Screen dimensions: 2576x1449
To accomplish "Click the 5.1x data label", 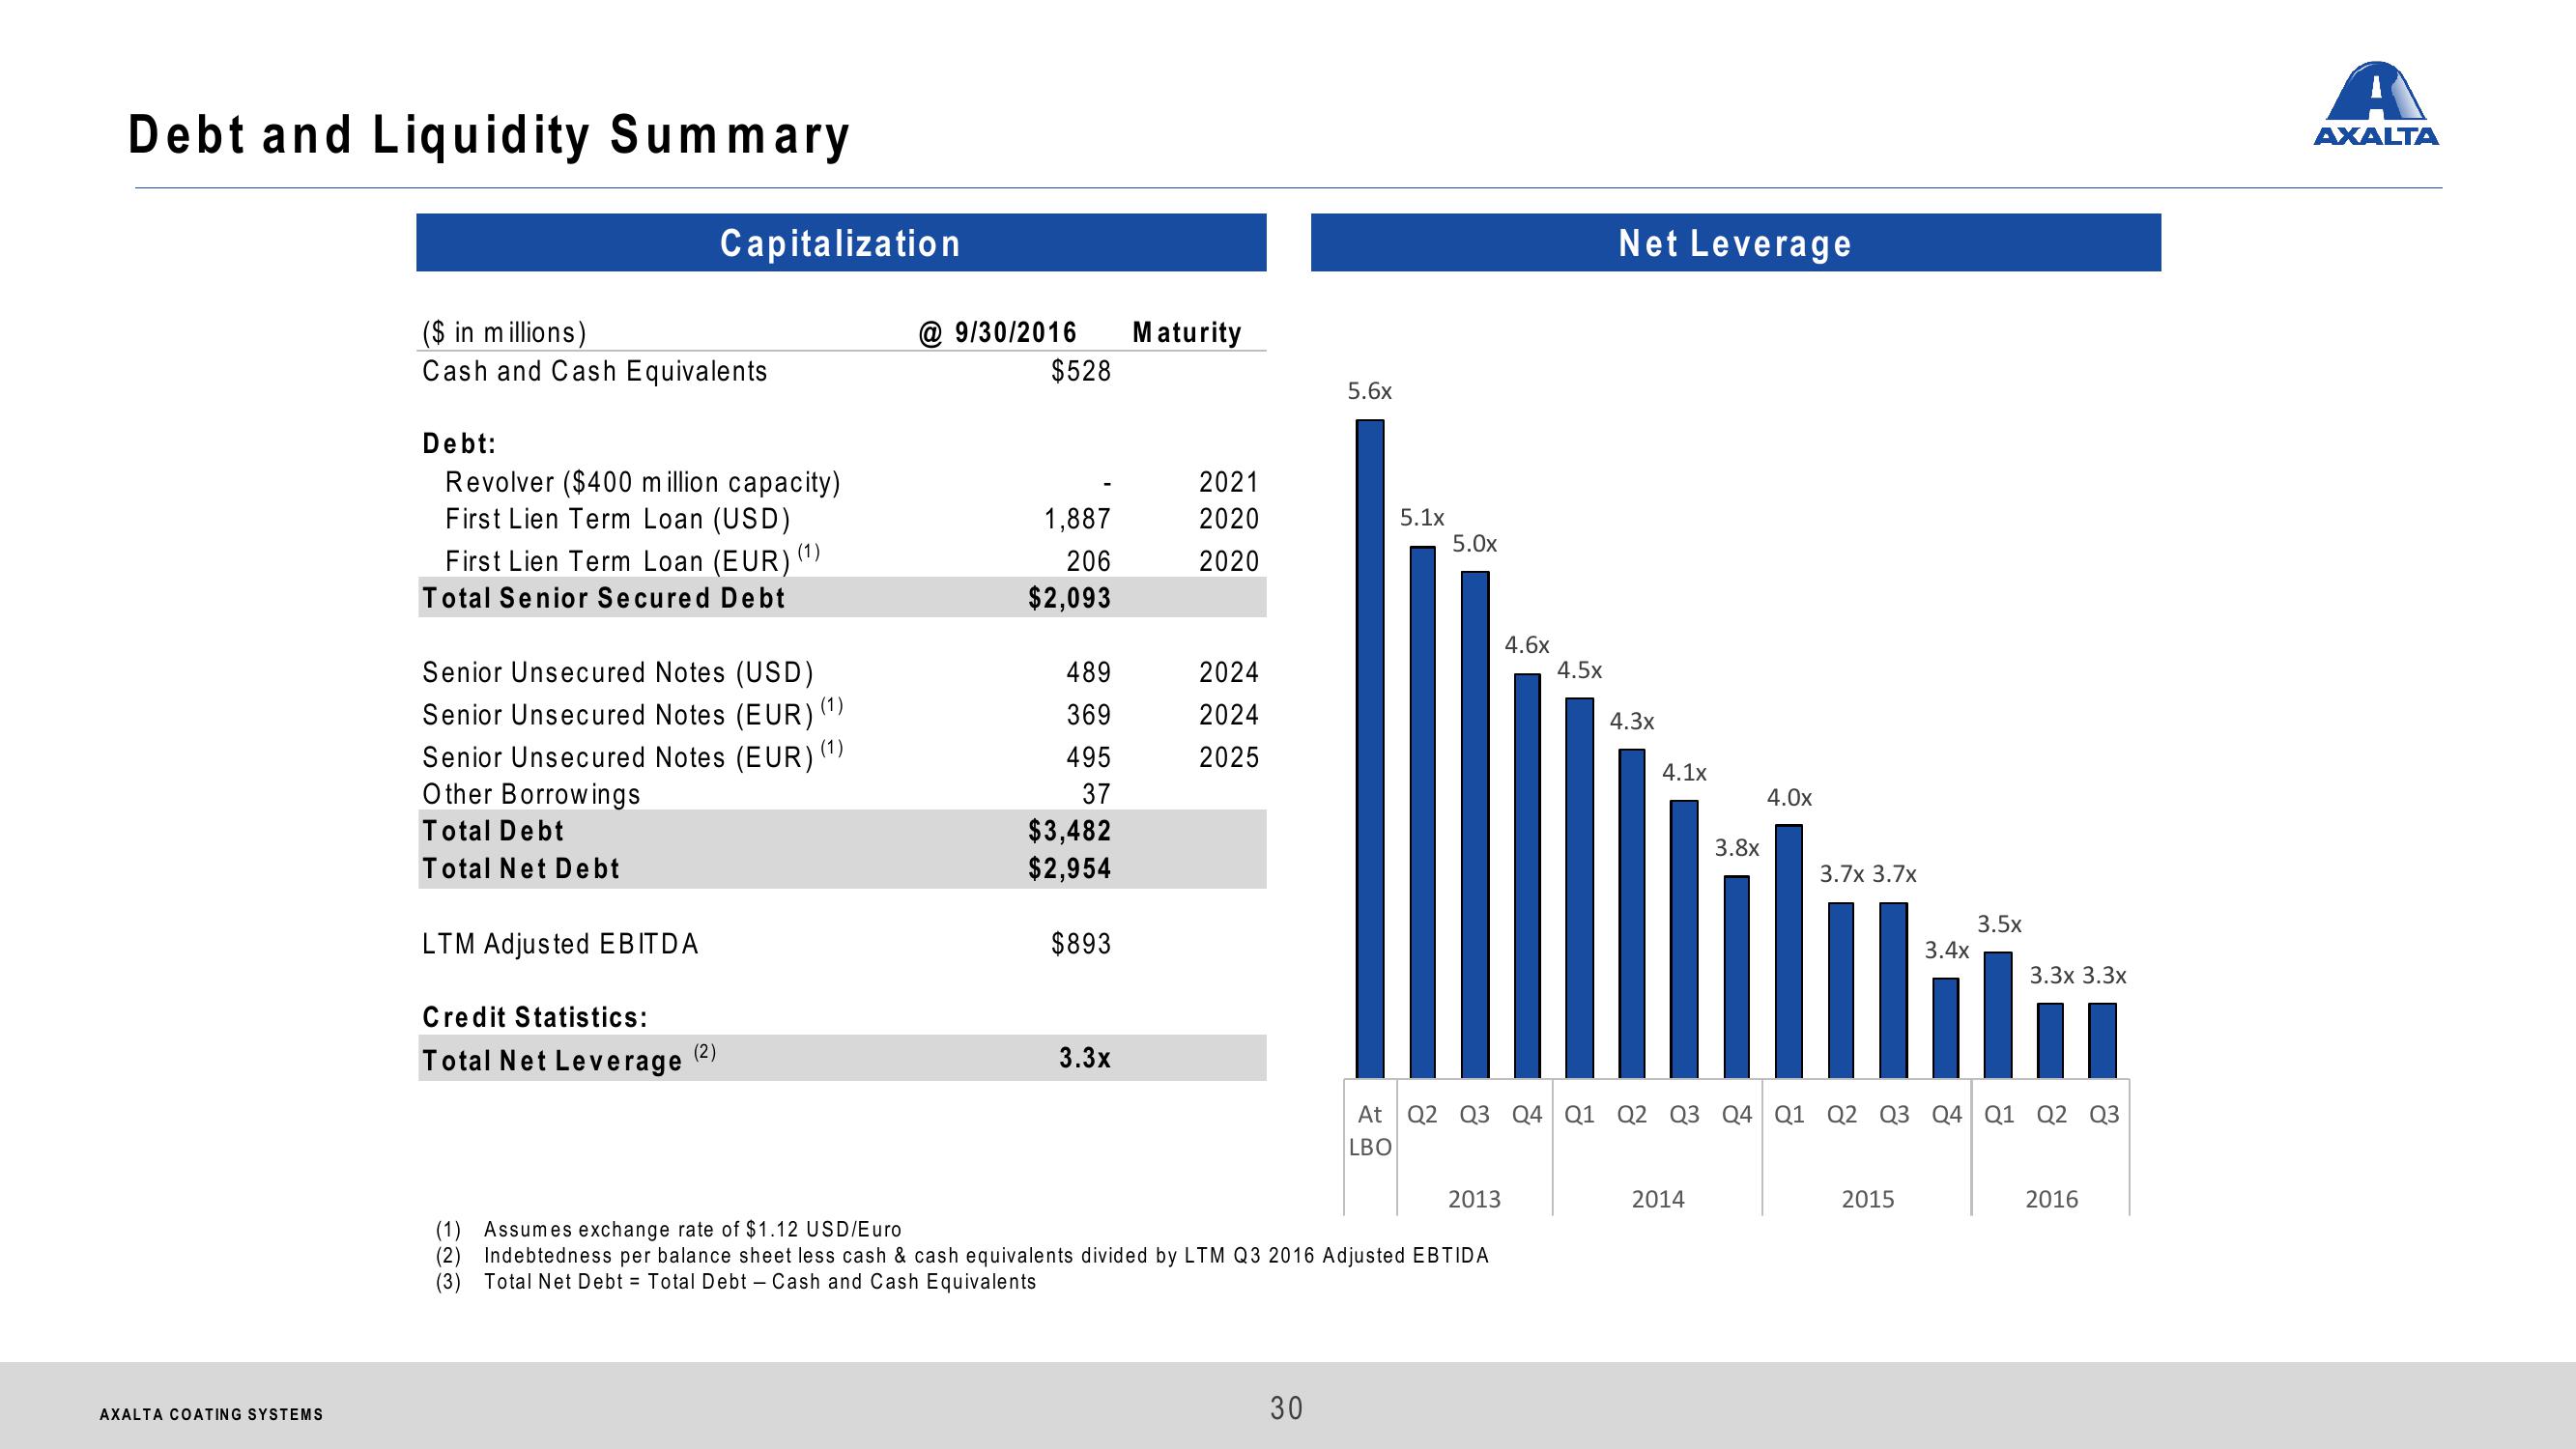I will pyautogui.click(x=1422, y=518).
